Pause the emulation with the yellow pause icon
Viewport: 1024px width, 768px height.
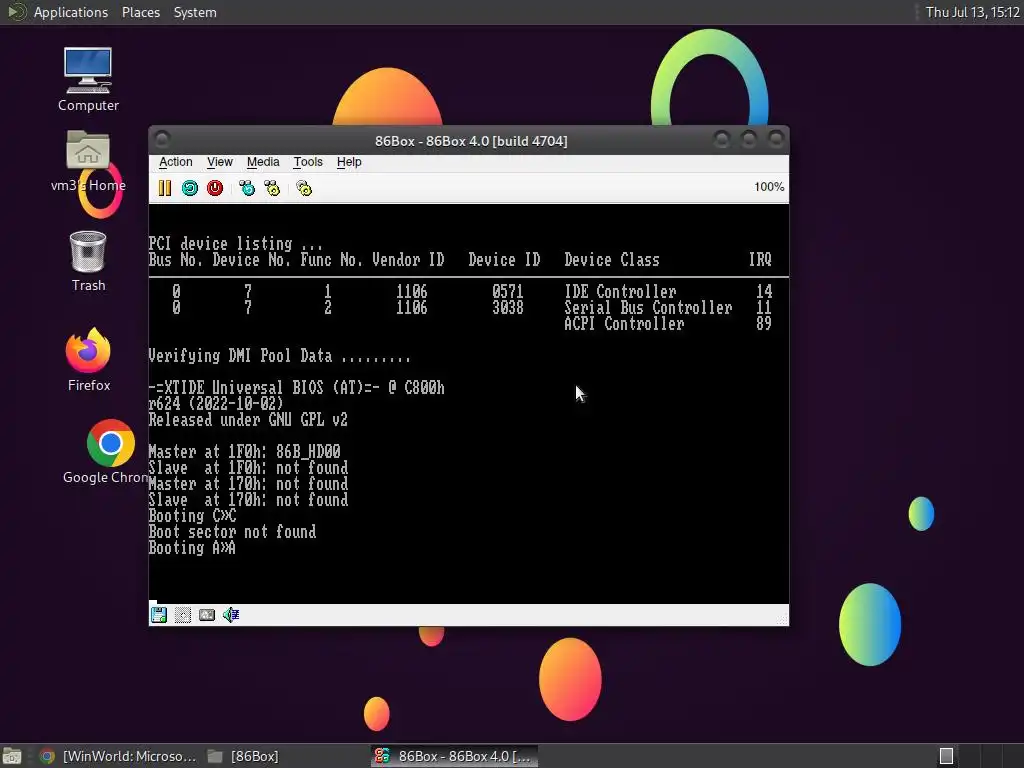165,188
